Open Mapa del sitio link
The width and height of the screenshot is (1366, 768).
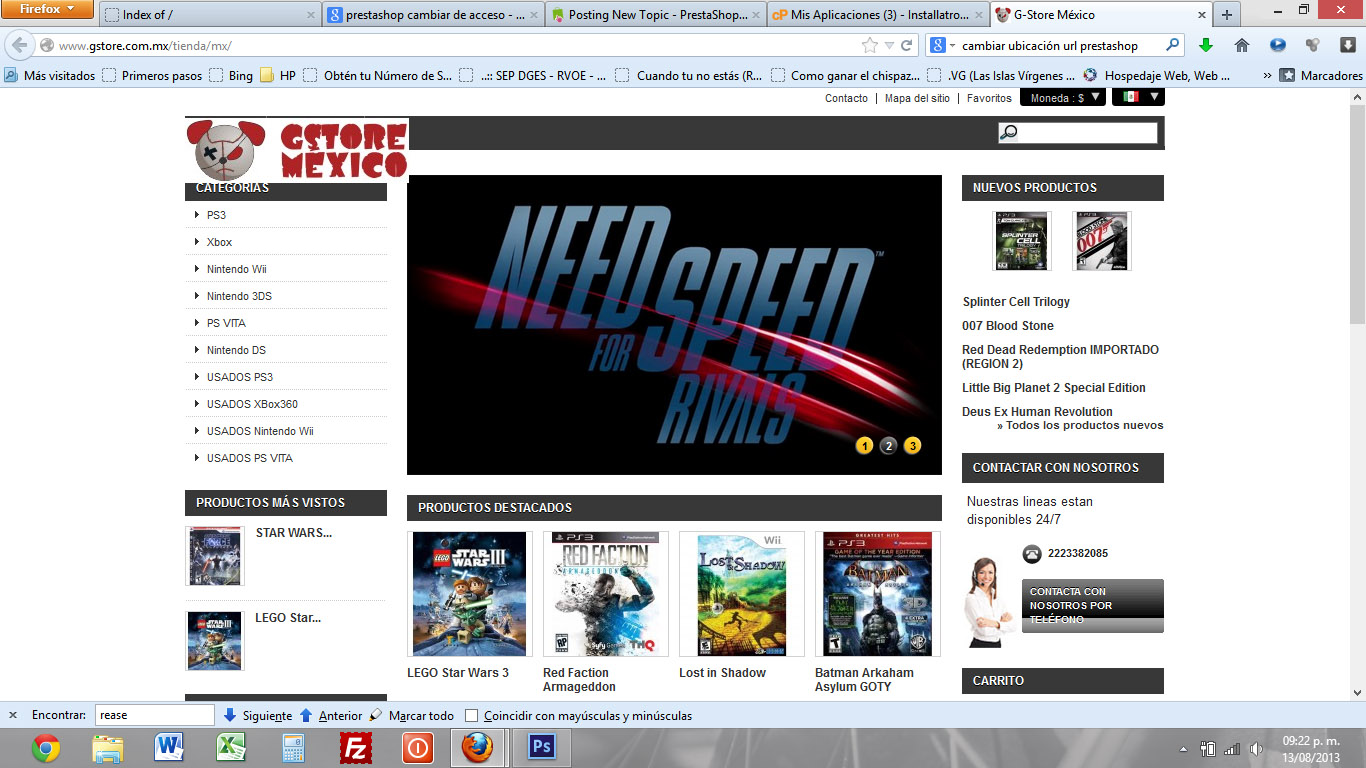point(917,98)
